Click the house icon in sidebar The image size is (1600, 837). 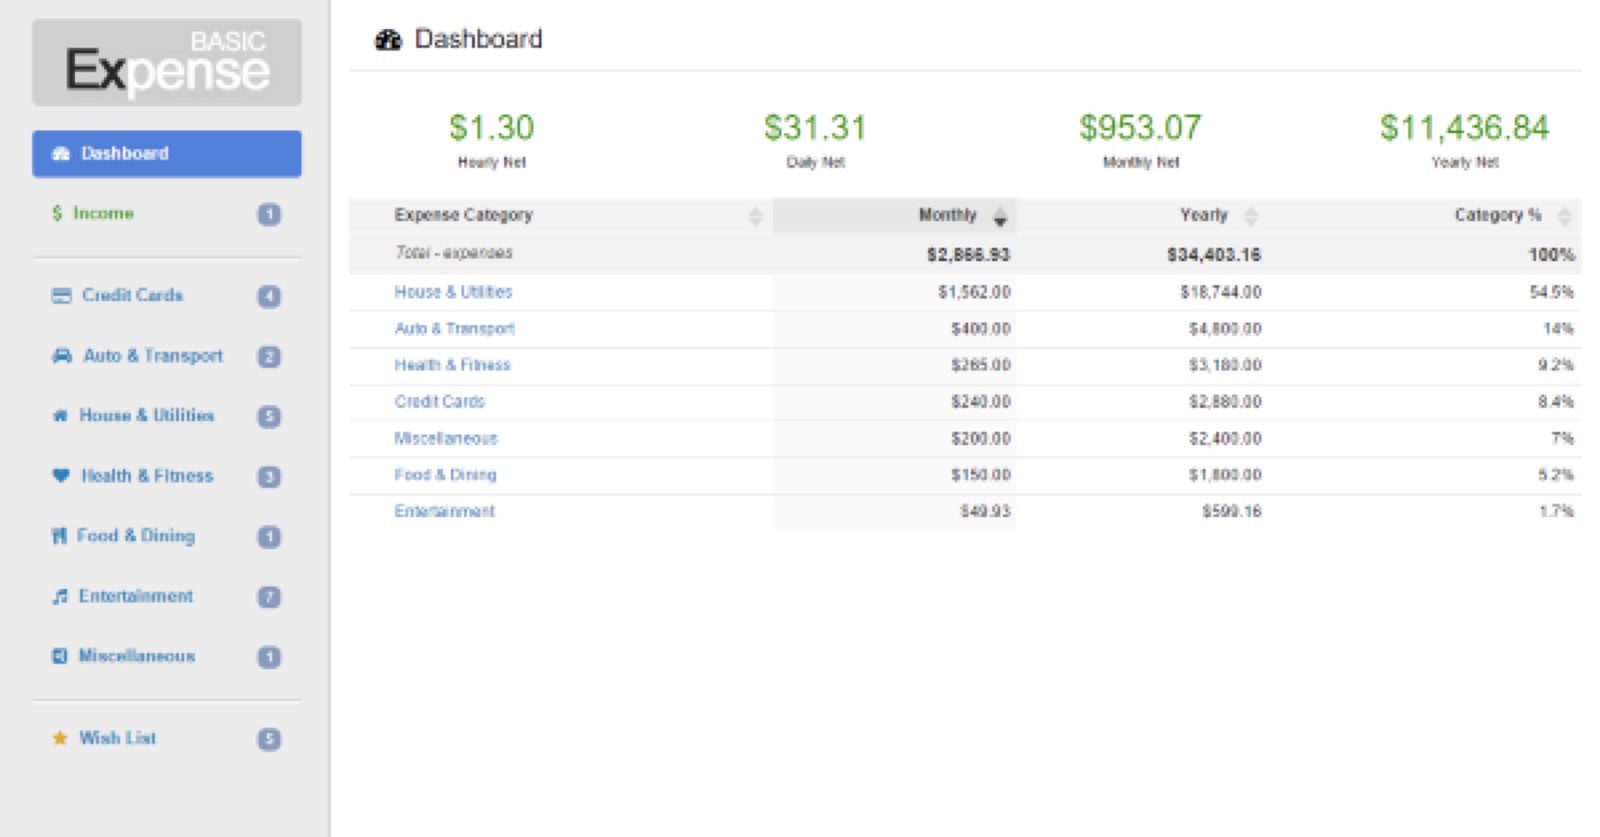(60, 415)
